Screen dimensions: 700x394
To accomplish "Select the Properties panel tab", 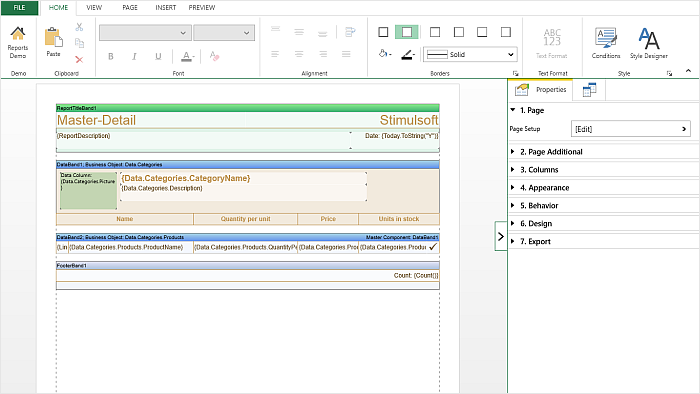I will pyautogui.click(x=541, y=90).
